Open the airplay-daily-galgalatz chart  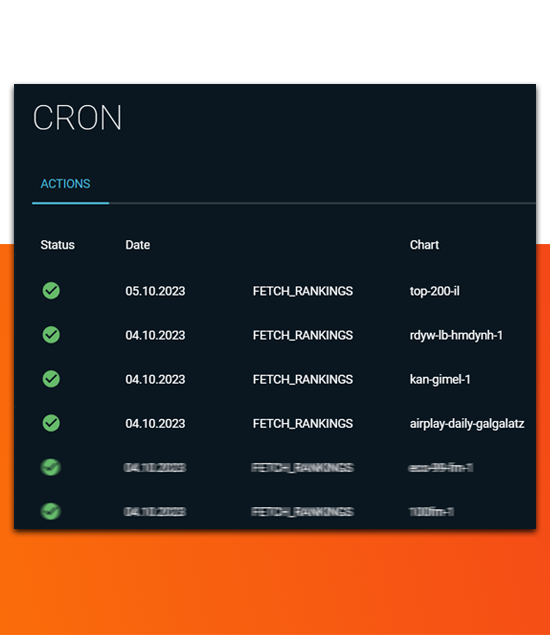tap(467, 424)
